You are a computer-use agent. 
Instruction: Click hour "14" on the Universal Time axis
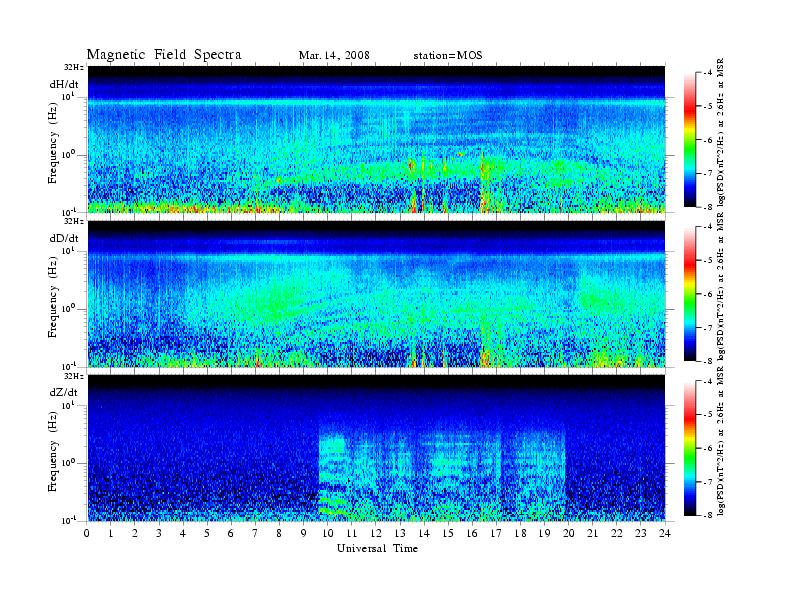[424, 533]
